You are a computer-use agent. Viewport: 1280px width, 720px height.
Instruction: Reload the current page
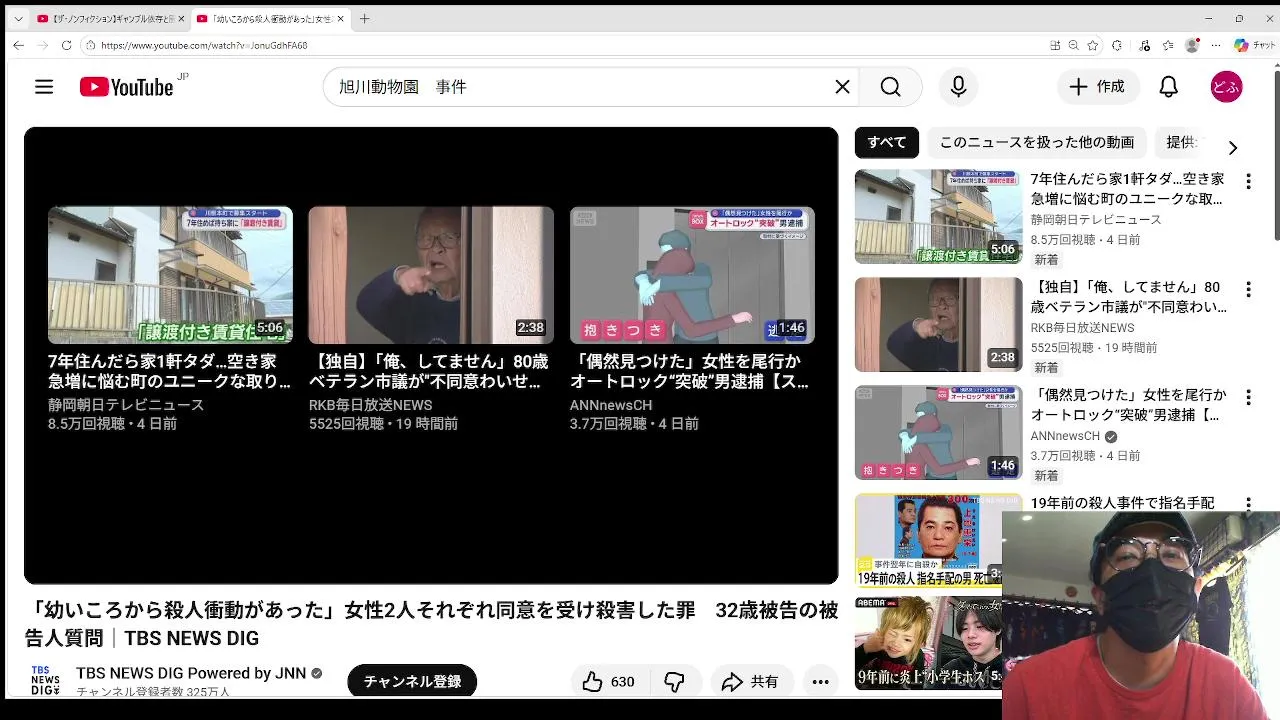coord(66,45)
